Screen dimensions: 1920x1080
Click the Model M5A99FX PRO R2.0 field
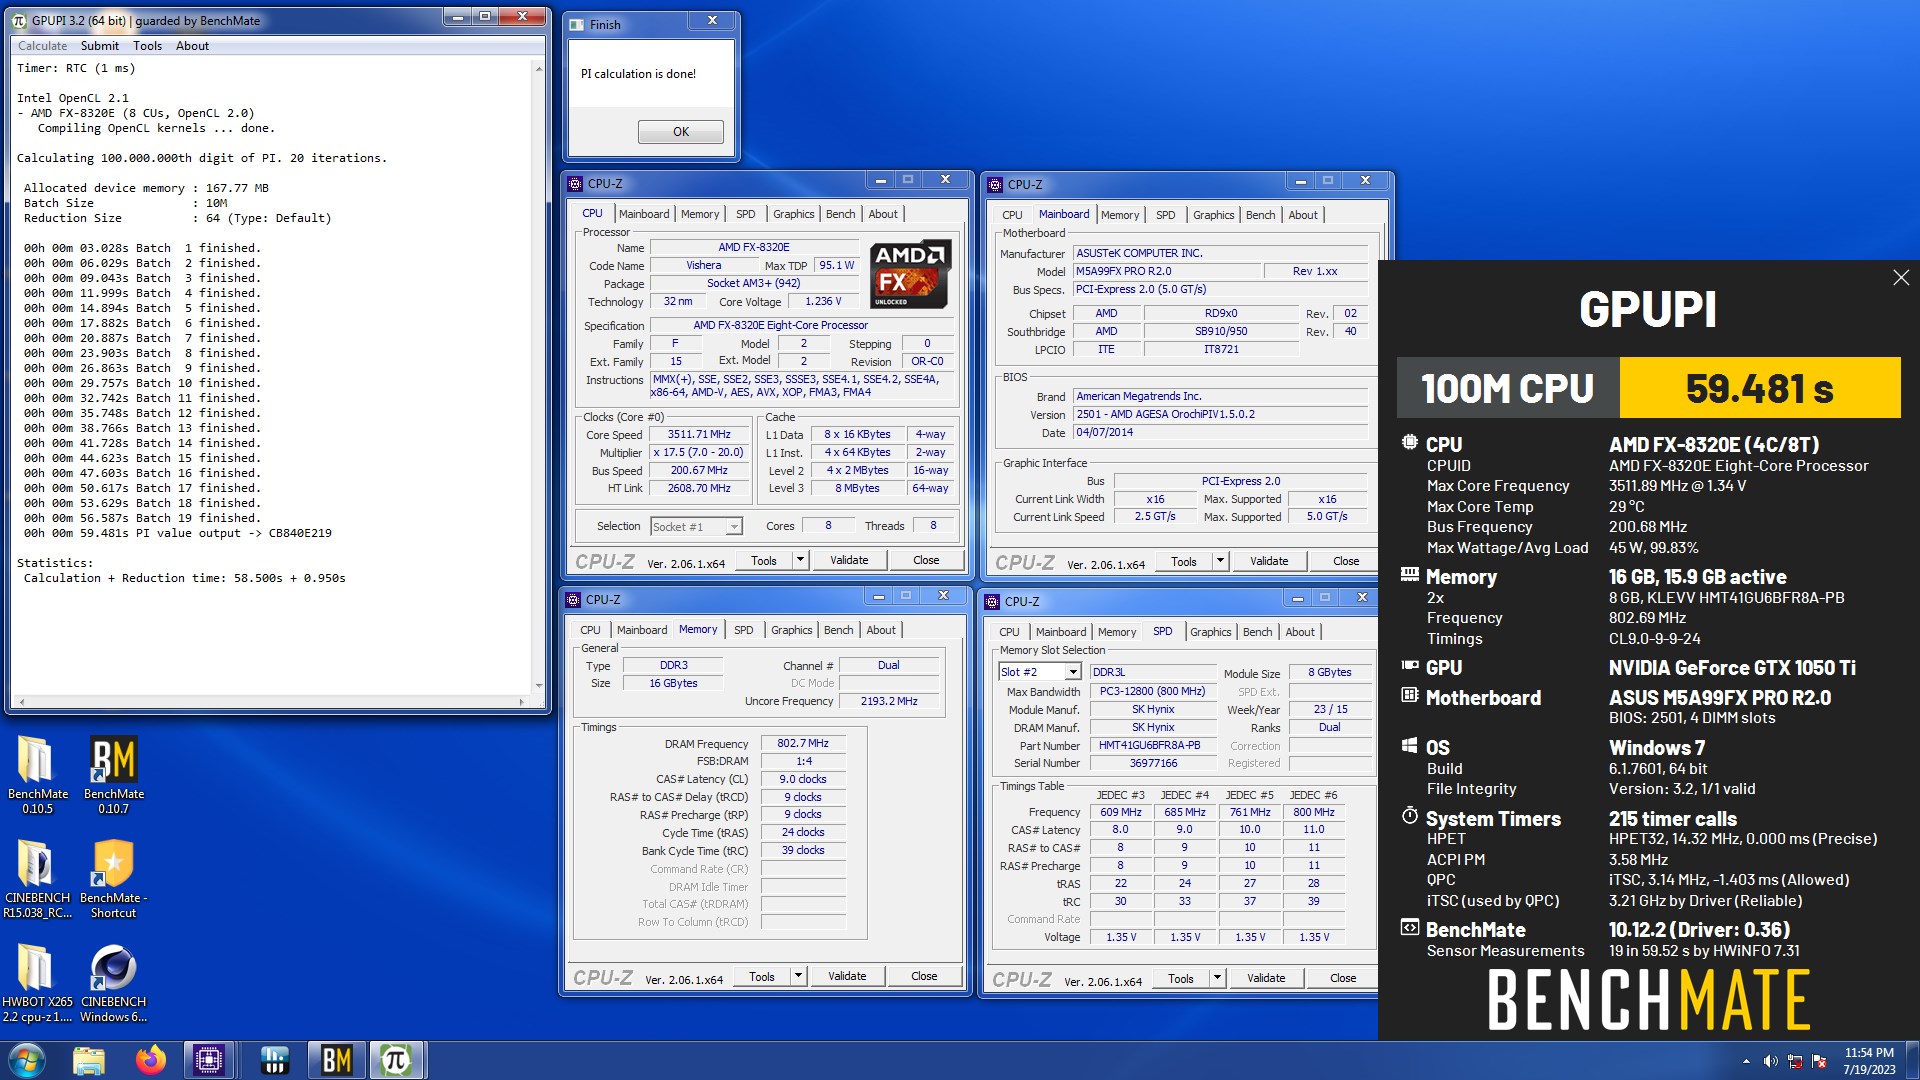pos(1167,271)
